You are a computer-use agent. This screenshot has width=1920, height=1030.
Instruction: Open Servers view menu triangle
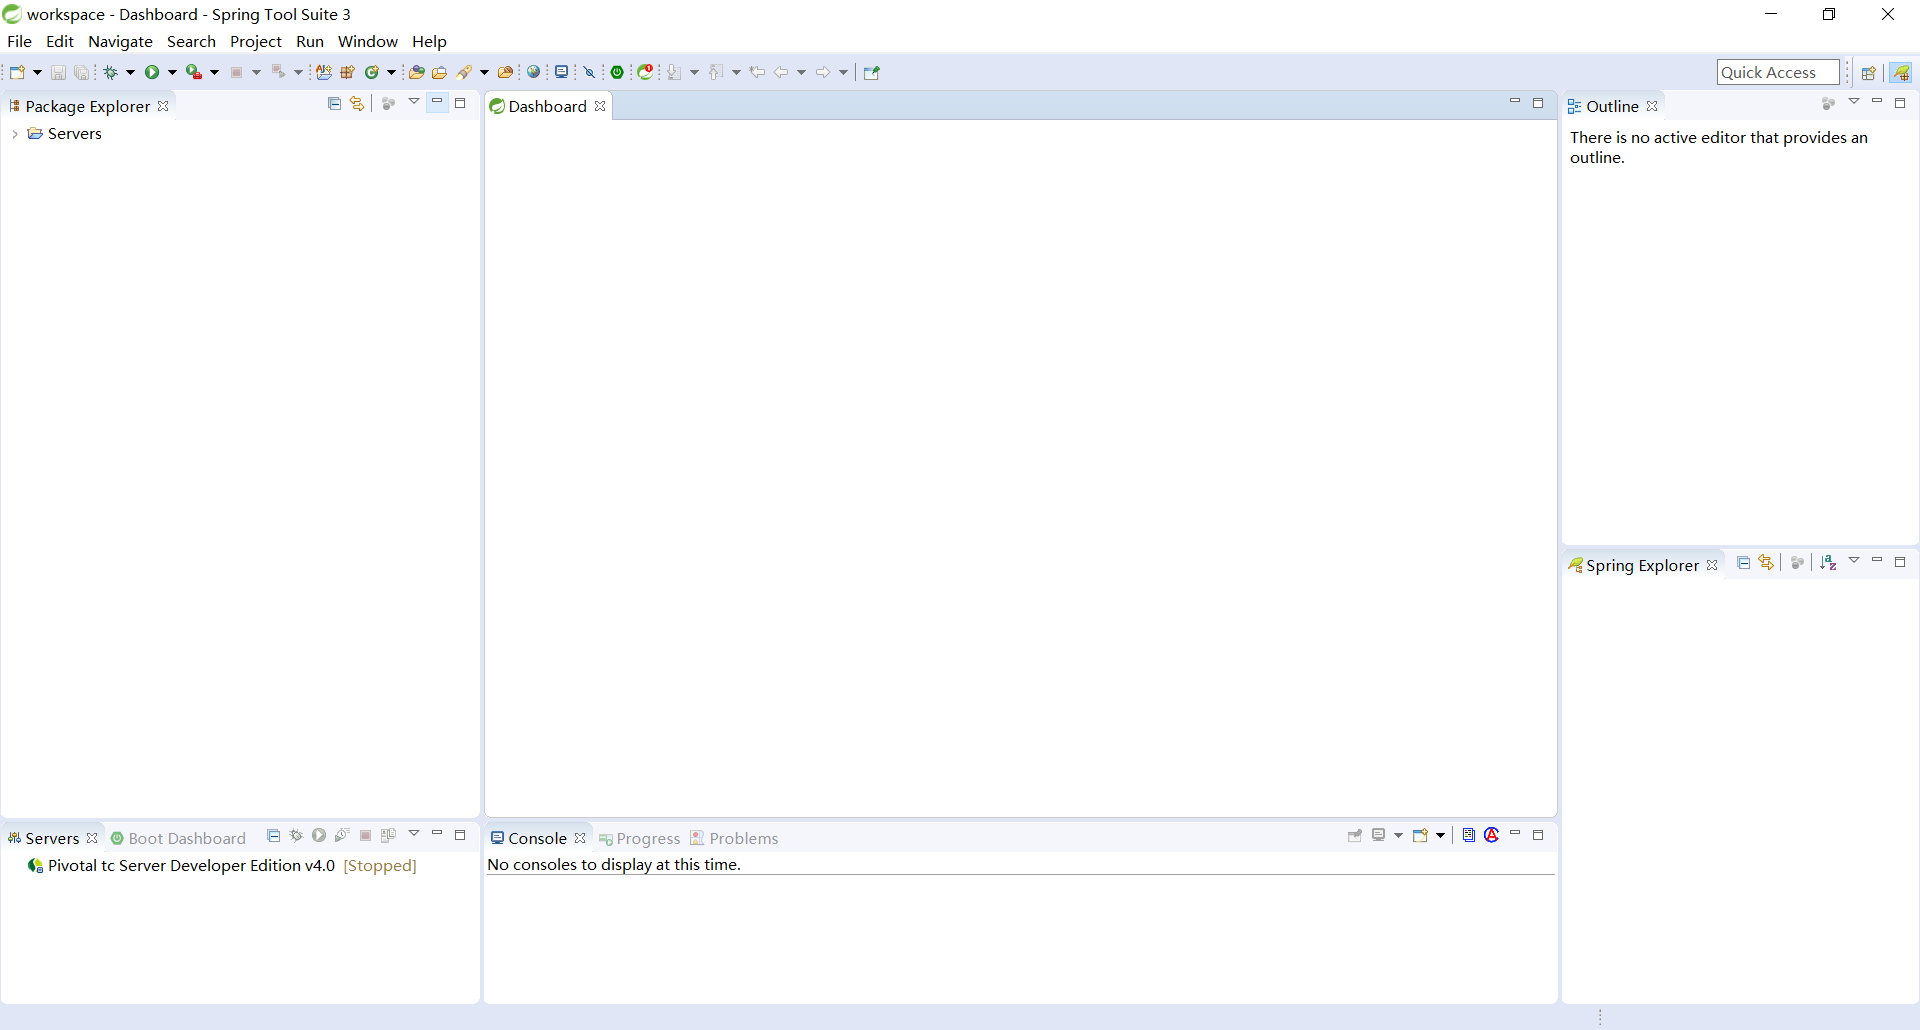414,834
